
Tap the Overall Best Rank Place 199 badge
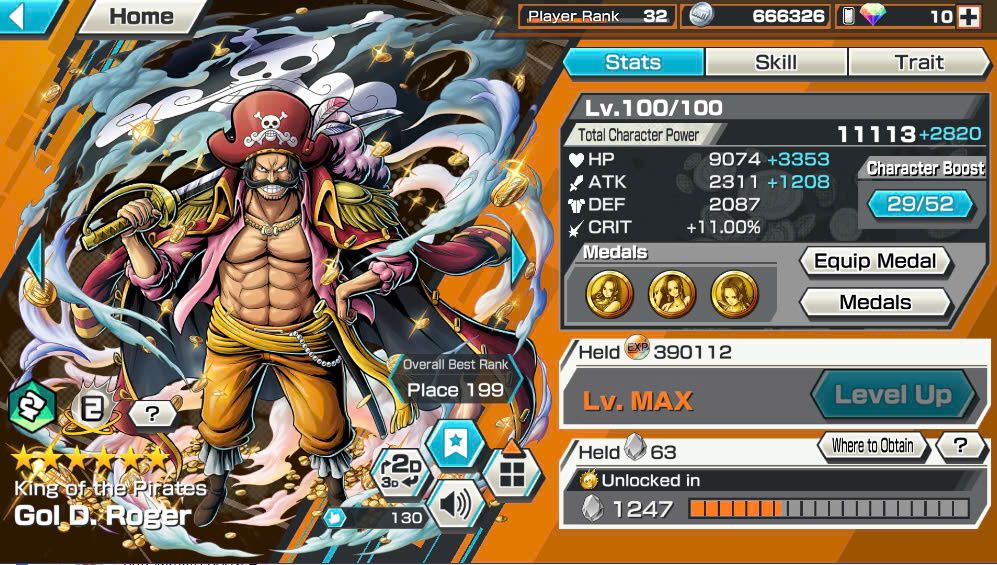coord(456,379)
